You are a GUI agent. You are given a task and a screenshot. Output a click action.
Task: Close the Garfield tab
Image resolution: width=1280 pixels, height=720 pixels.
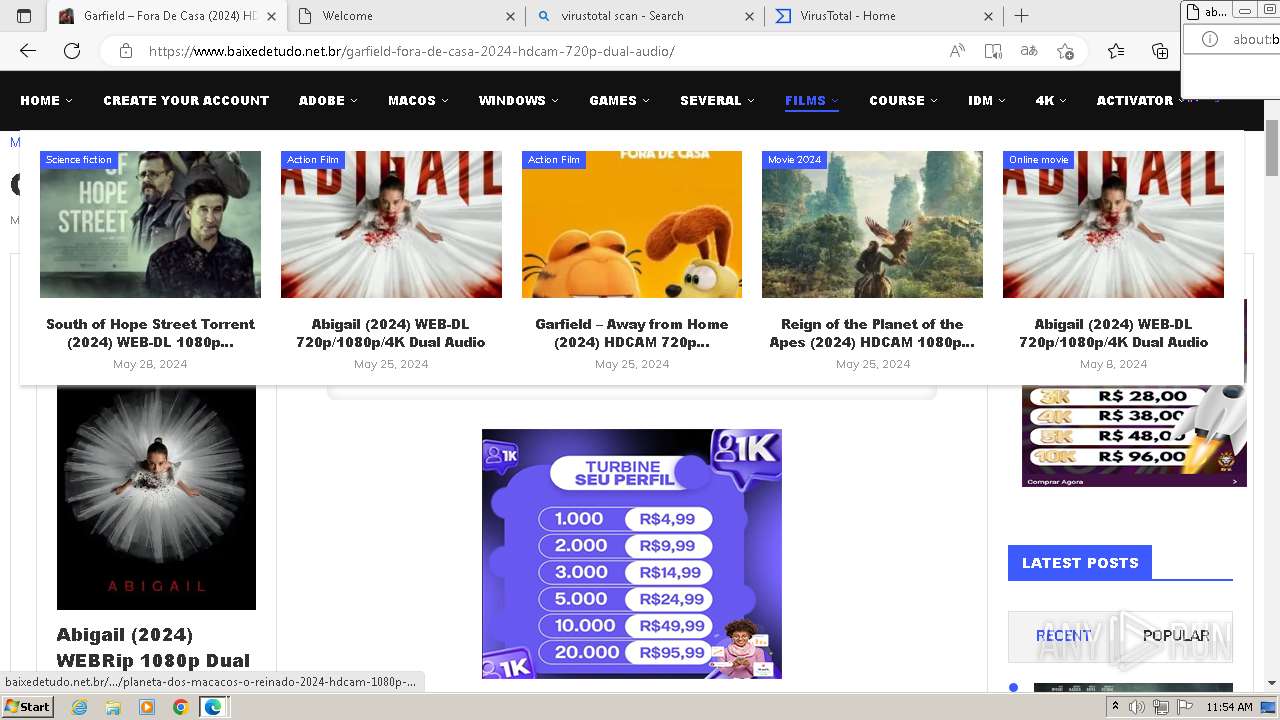[x=271, y=16]
